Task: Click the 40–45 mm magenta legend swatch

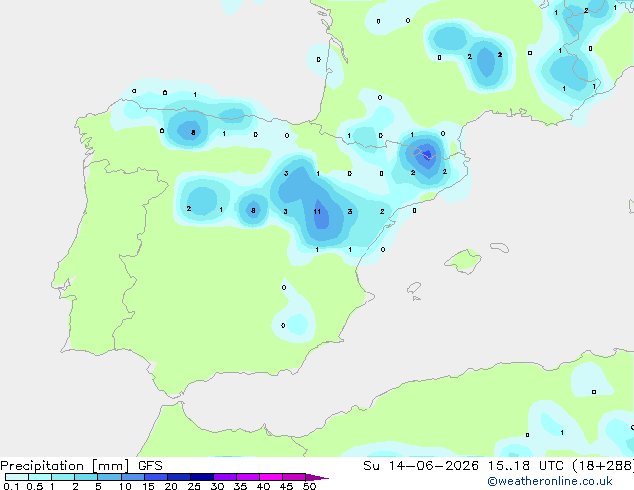Action: [271, 477]
